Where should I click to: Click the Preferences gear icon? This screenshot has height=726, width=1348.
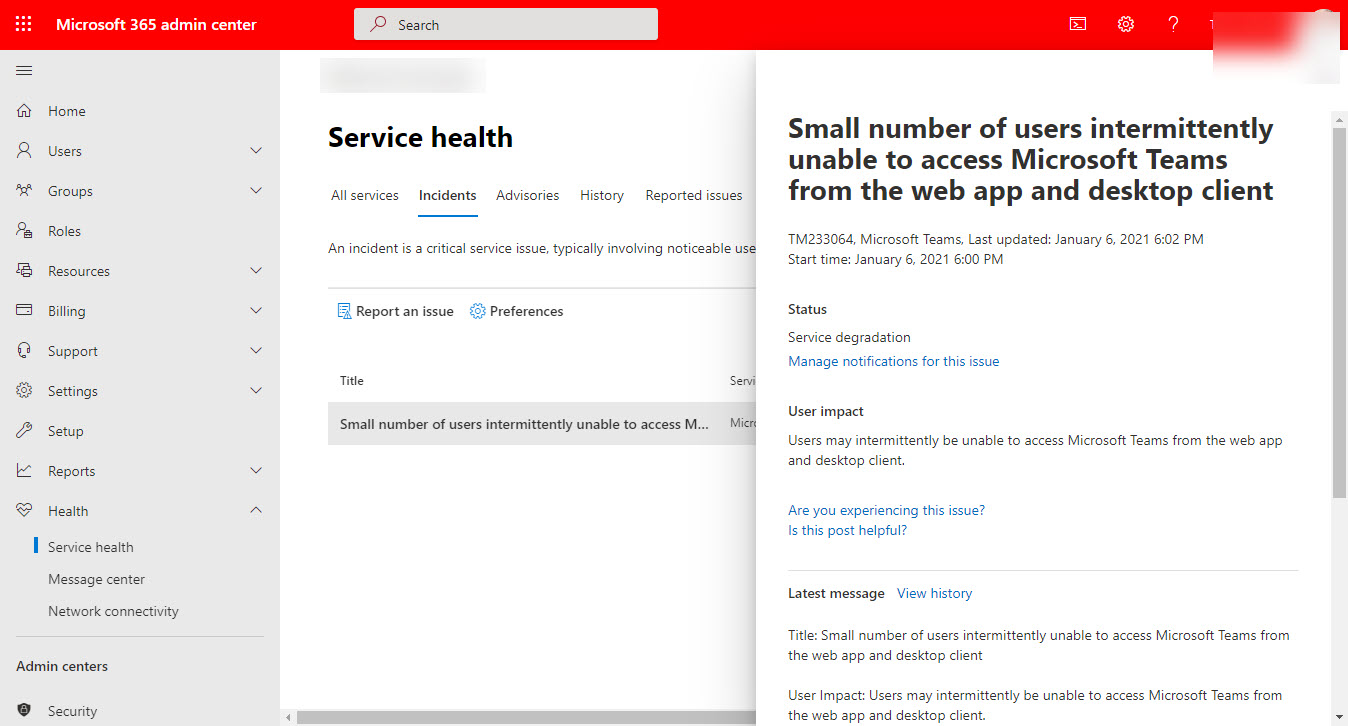pos(478,311)
